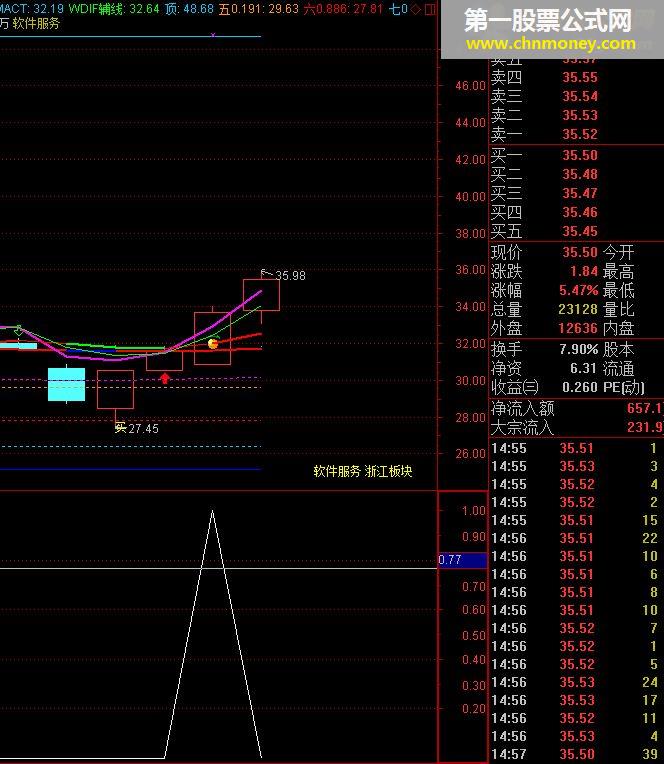Click the 最低 label

coord(619,290)
